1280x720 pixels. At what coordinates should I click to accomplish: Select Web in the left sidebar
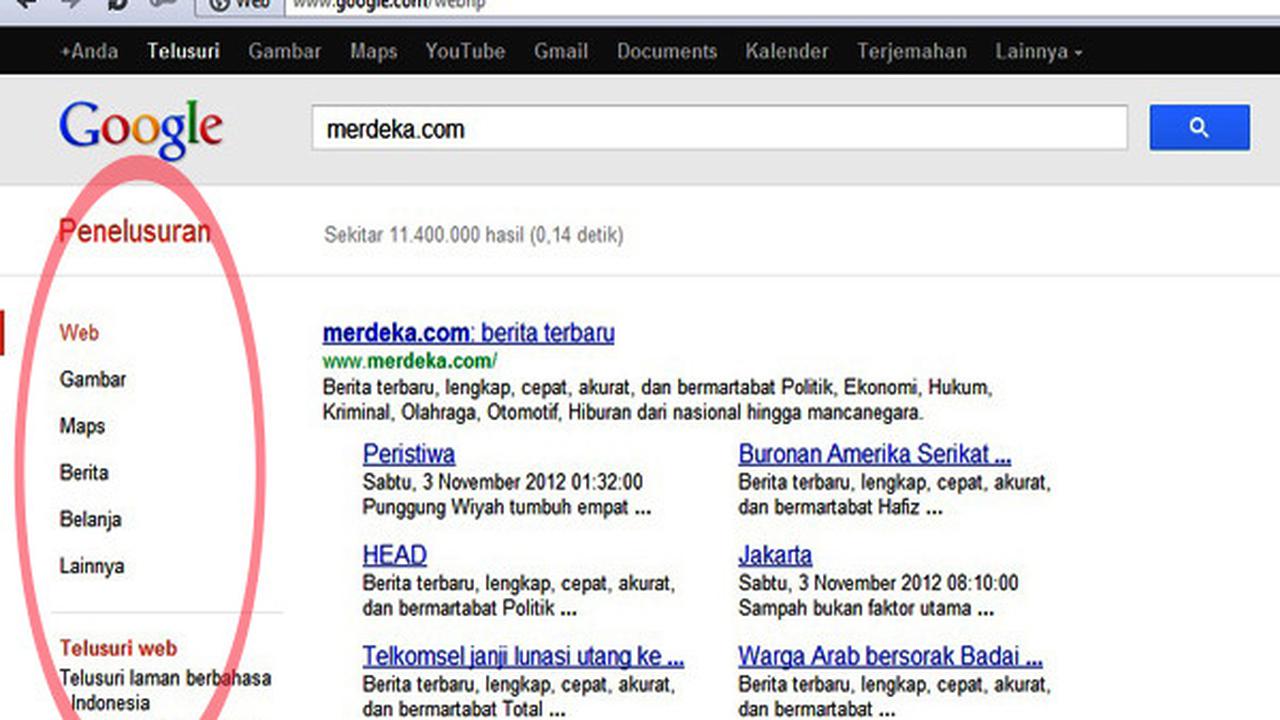pyautogui.click(x=79, y=333)
